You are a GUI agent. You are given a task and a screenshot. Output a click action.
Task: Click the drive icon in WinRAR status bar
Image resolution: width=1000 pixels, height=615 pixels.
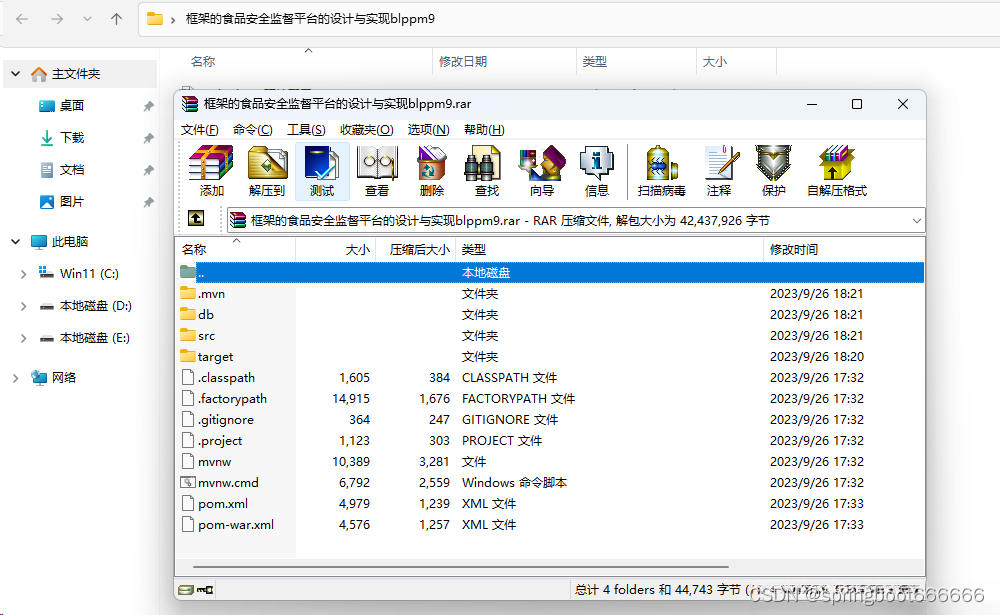[x=186, y=589]
